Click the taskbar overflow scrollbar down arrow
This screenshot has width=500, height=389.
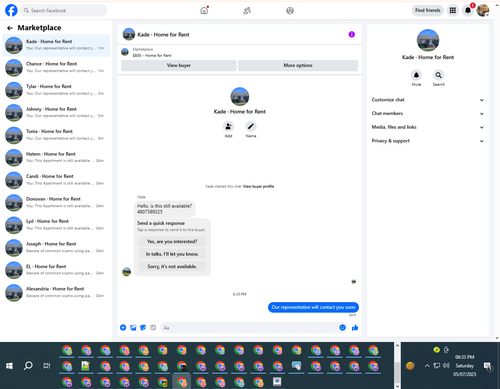click(397, 386)
